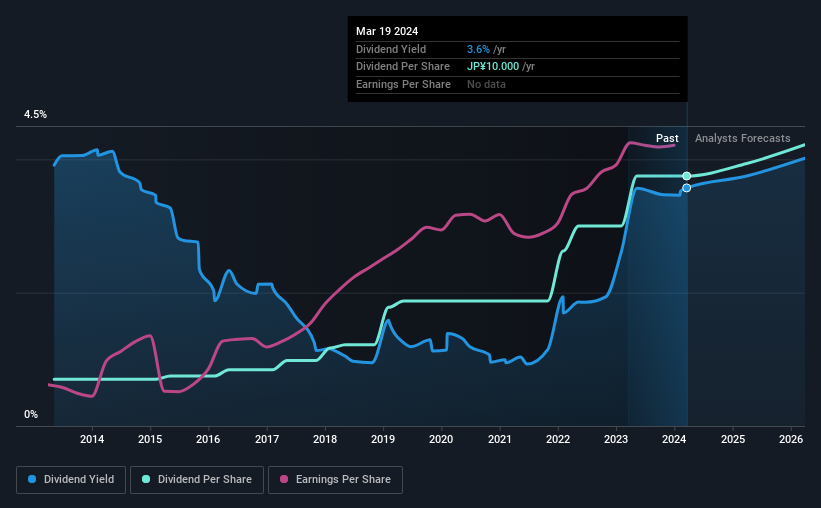The image size is (821, 508).
Task: Click the 'Earnings Per Share' tooltip row label
Action: pyautogui.click(x=403, y=84)
